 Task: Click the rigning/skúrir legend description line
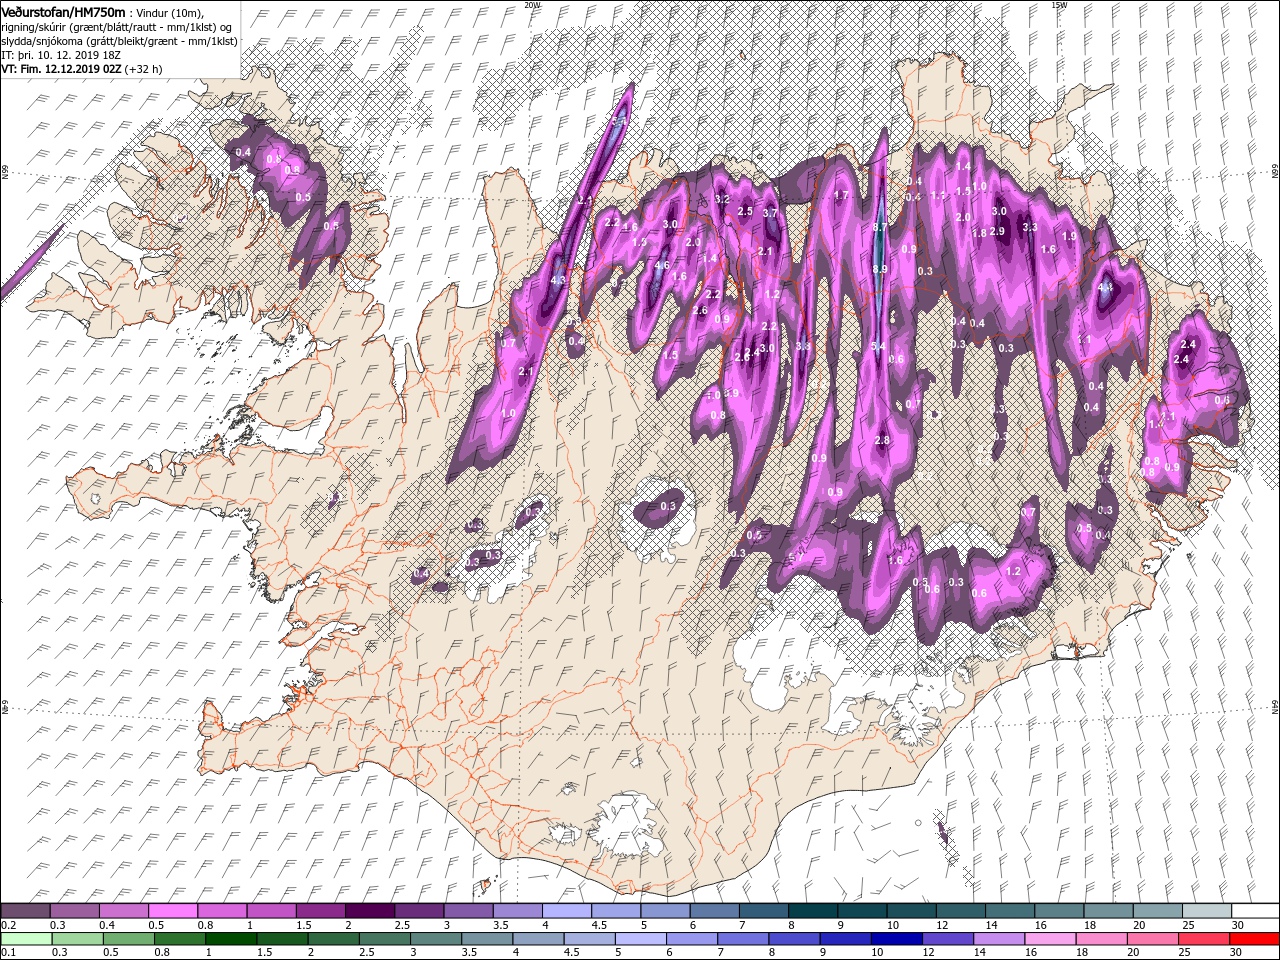coord(118,26)
